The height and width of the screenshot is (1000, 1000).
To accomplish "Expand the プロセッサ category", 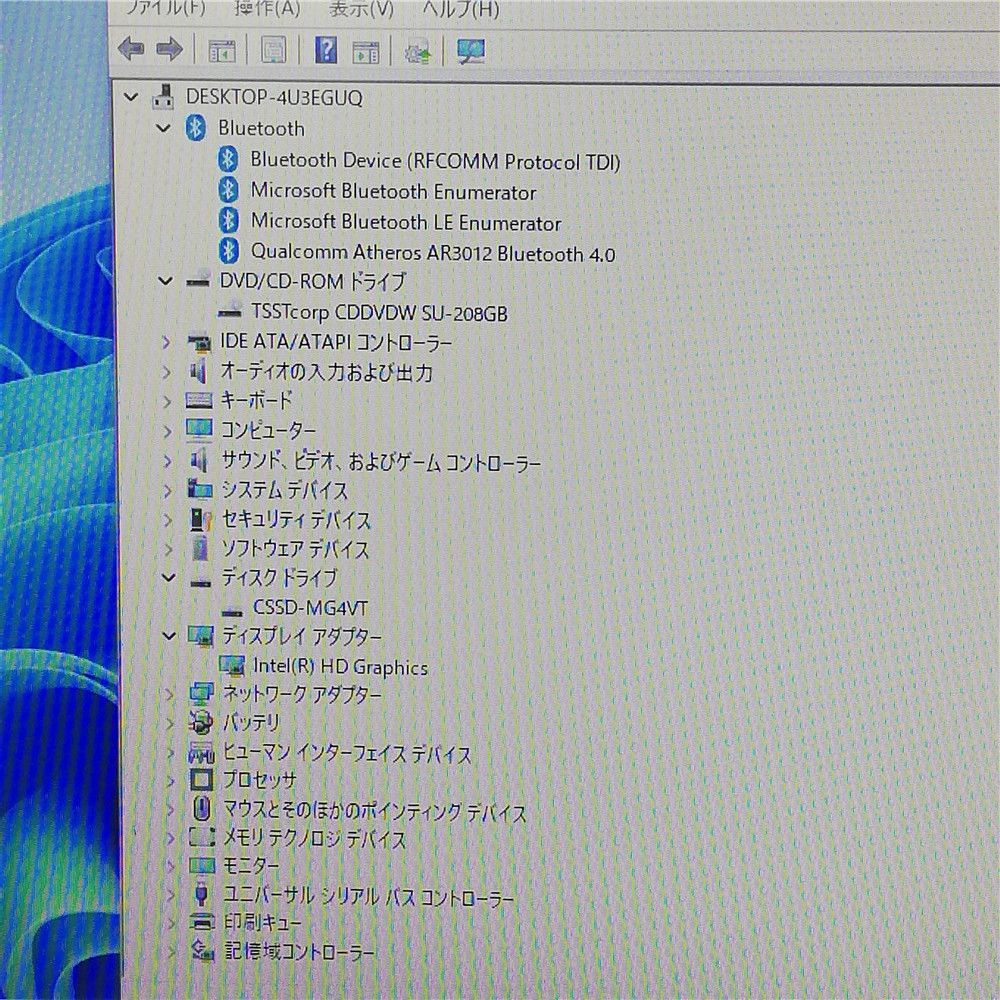I will coord(170,780).
